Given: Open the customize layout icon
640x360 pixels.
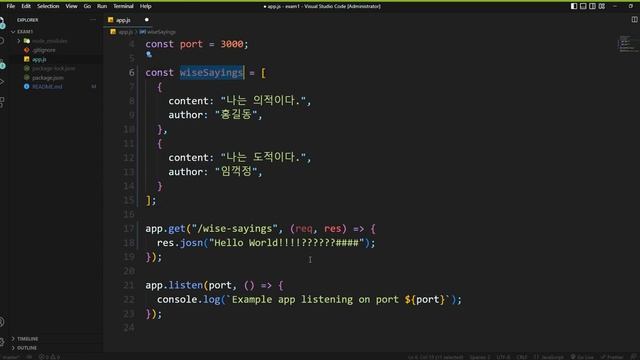Looking at the screenshot, I should tap(602, 6).
